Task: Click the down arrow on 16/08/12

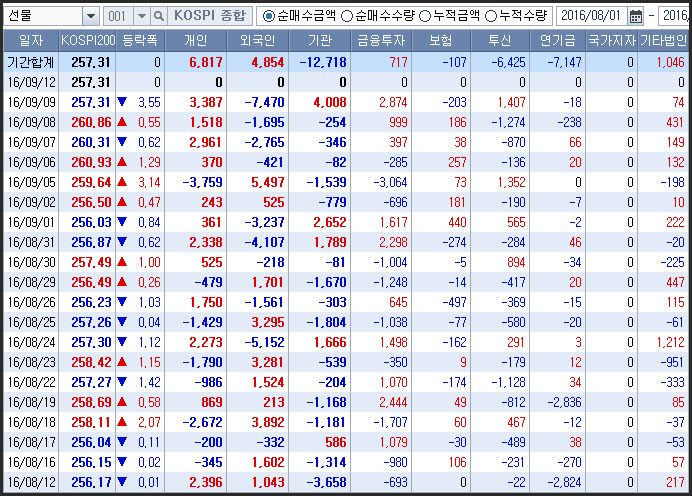Action: point(122,482)
